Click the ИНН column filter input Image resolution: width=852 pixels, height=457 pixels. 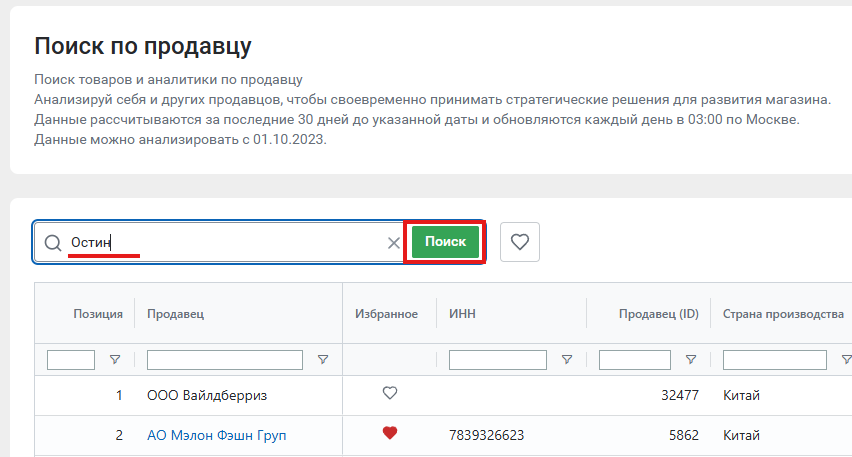tap(497, 360)
